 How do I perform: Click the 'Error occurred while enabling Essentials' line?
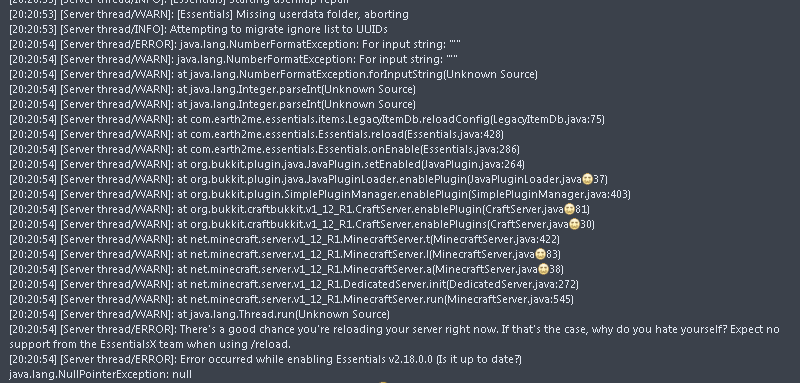(265, 359)
